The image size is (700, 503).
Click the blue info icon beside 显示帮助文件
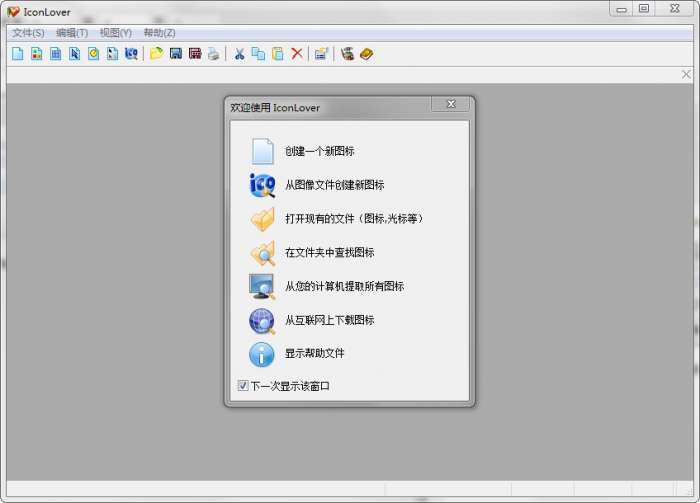coord(262,355)
